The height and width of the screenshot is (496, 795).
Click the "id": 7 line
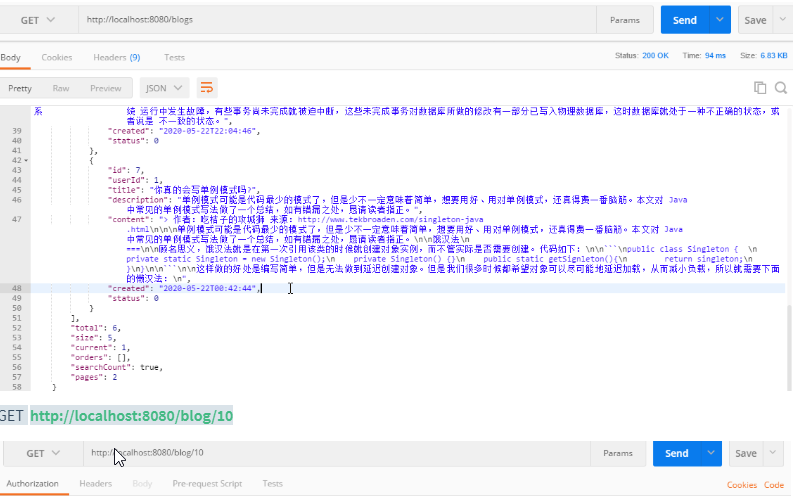point(126,170)
